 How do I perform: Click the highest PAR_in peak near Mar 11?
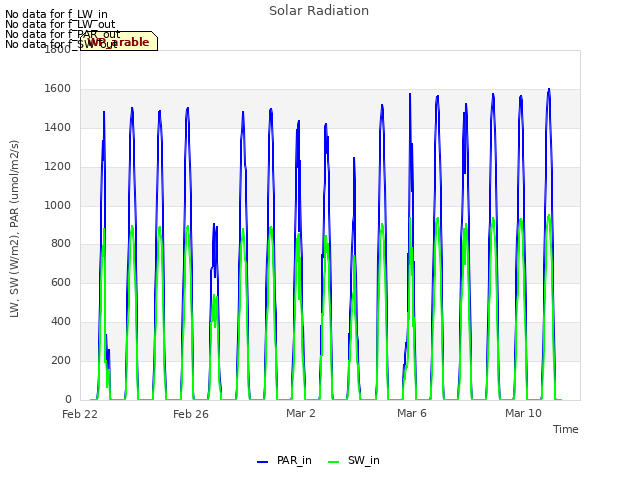(549, 89)
